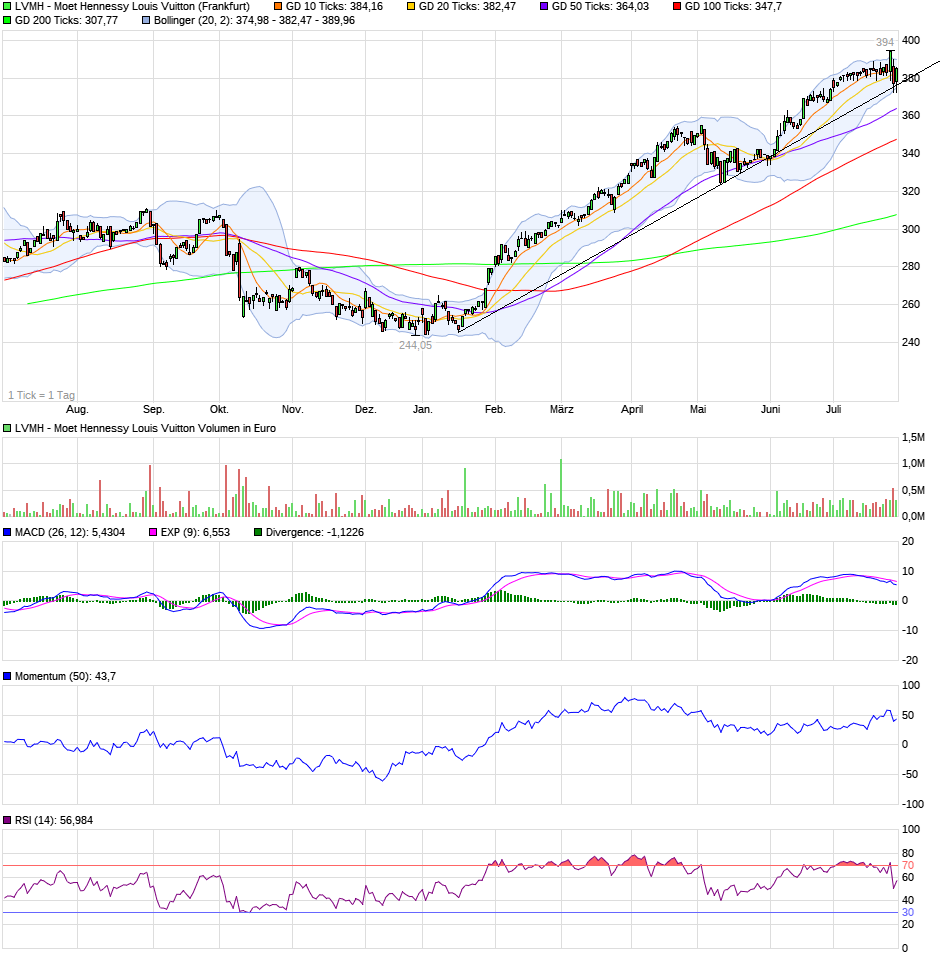Click the GD 10 Ticks: 384,16 label

point(334,6)
